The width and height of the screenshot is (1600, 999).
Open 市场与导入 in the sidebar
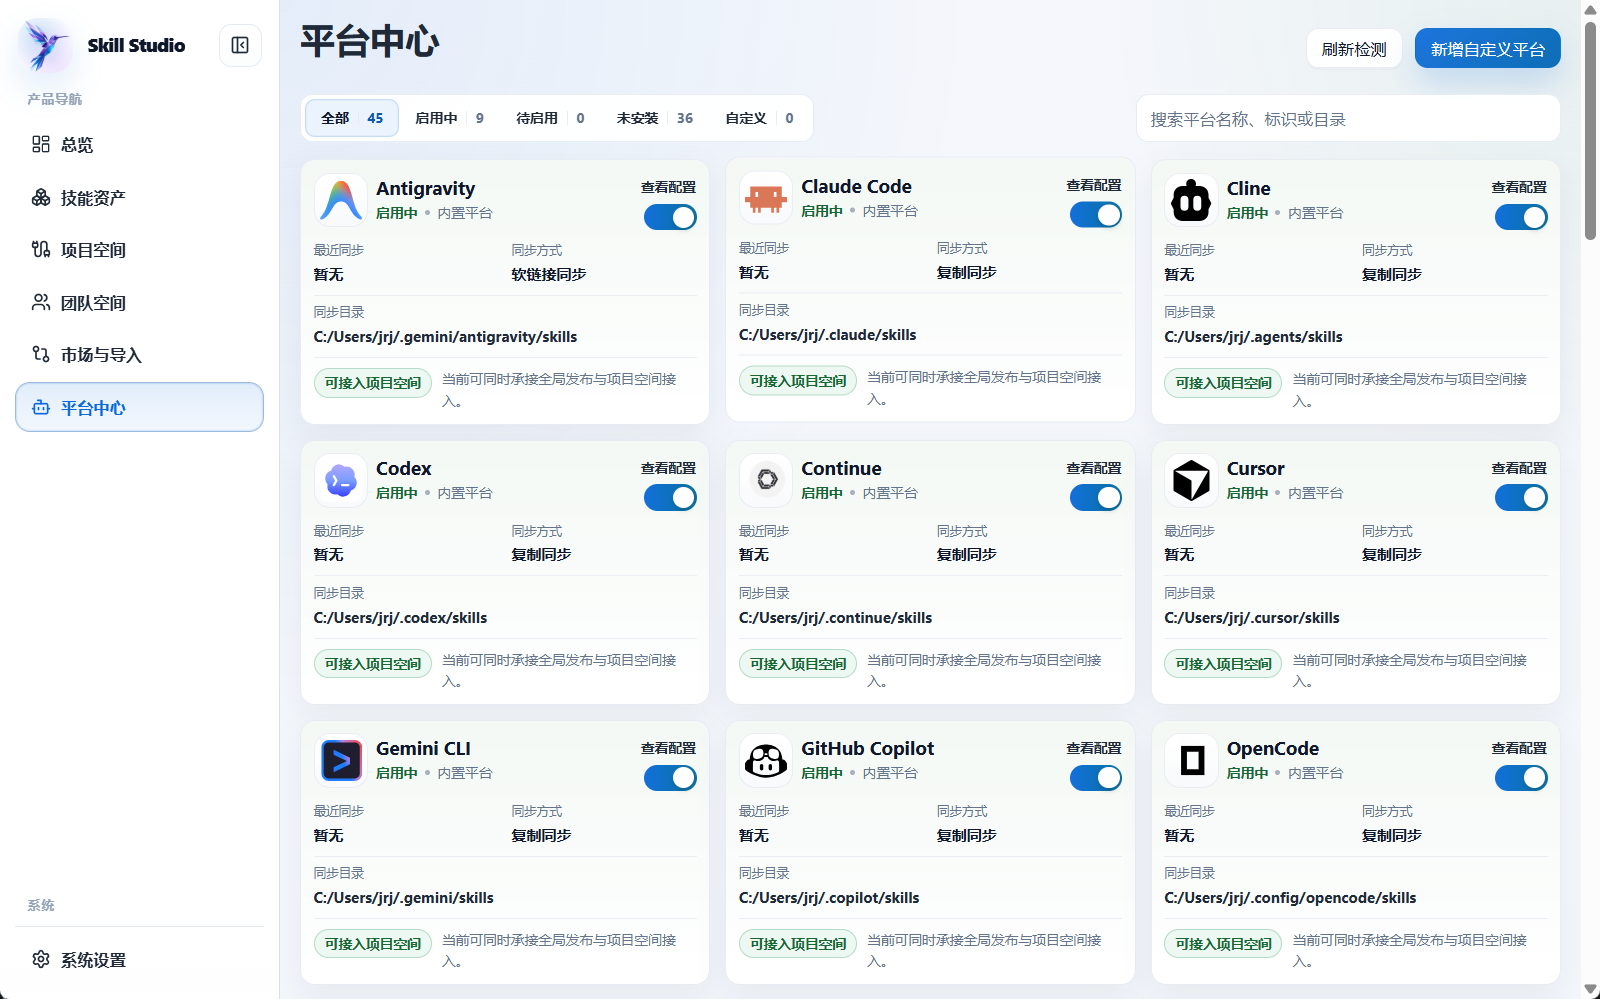139,354
